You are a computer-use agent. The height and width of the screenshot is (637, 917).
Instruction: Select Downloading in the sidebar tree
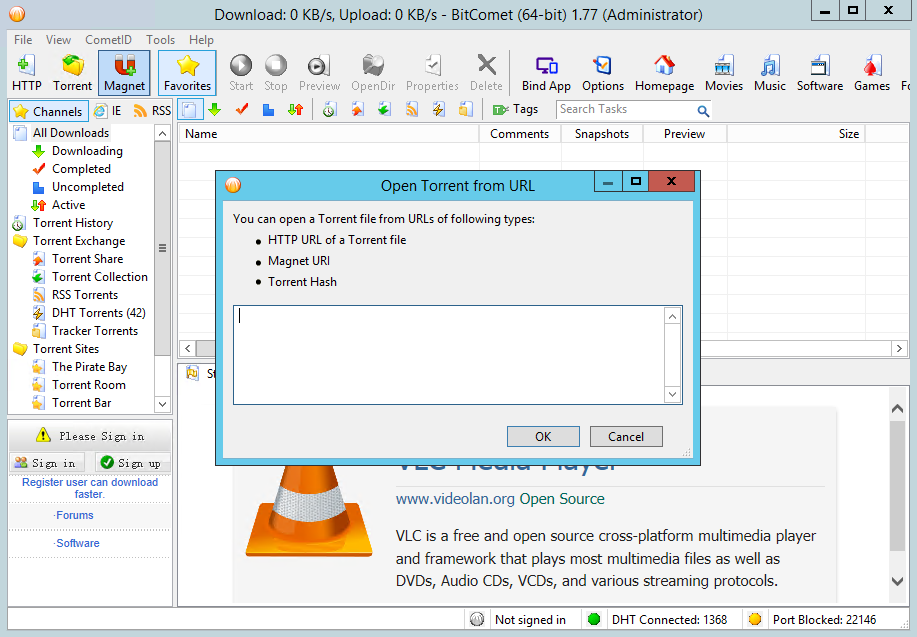click(87, 151)
